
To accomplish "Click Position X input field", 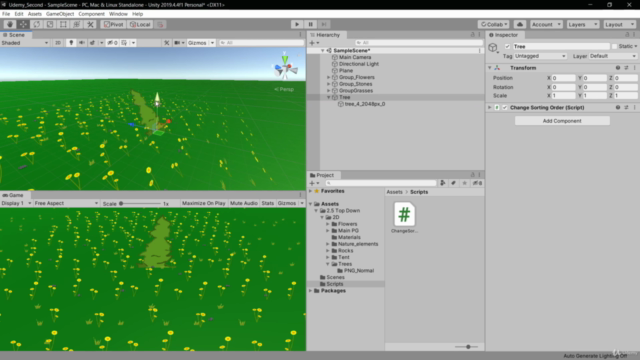I will pyautogui.click(x=563, y=78).
